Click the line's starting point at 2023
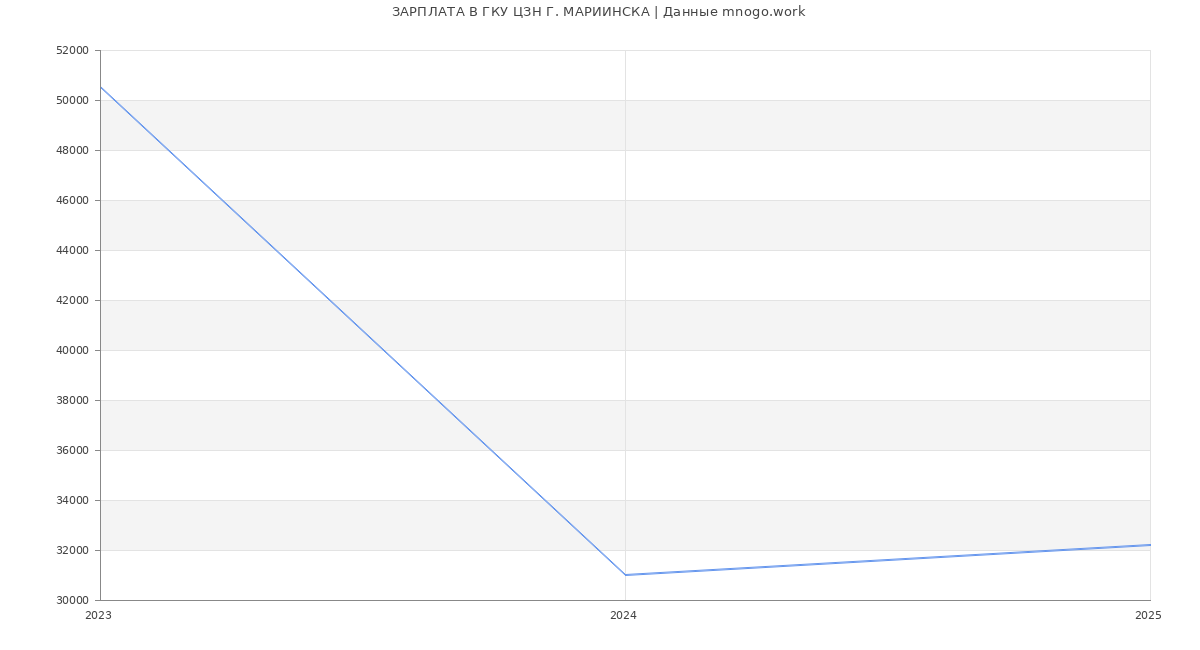 (101, 87)
